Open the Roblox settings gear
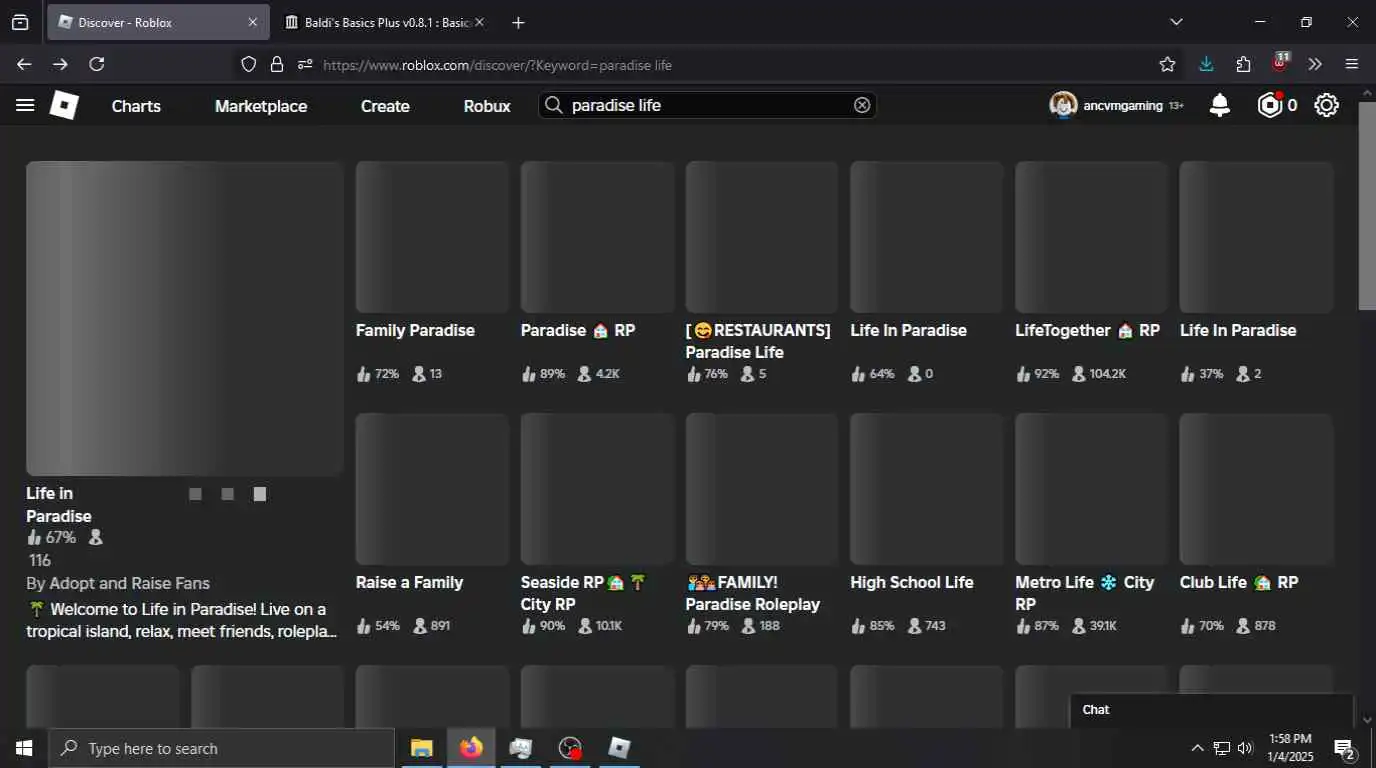This screenshot has width=1376, height=768. pyautogui.click(x=1327, y=105)
